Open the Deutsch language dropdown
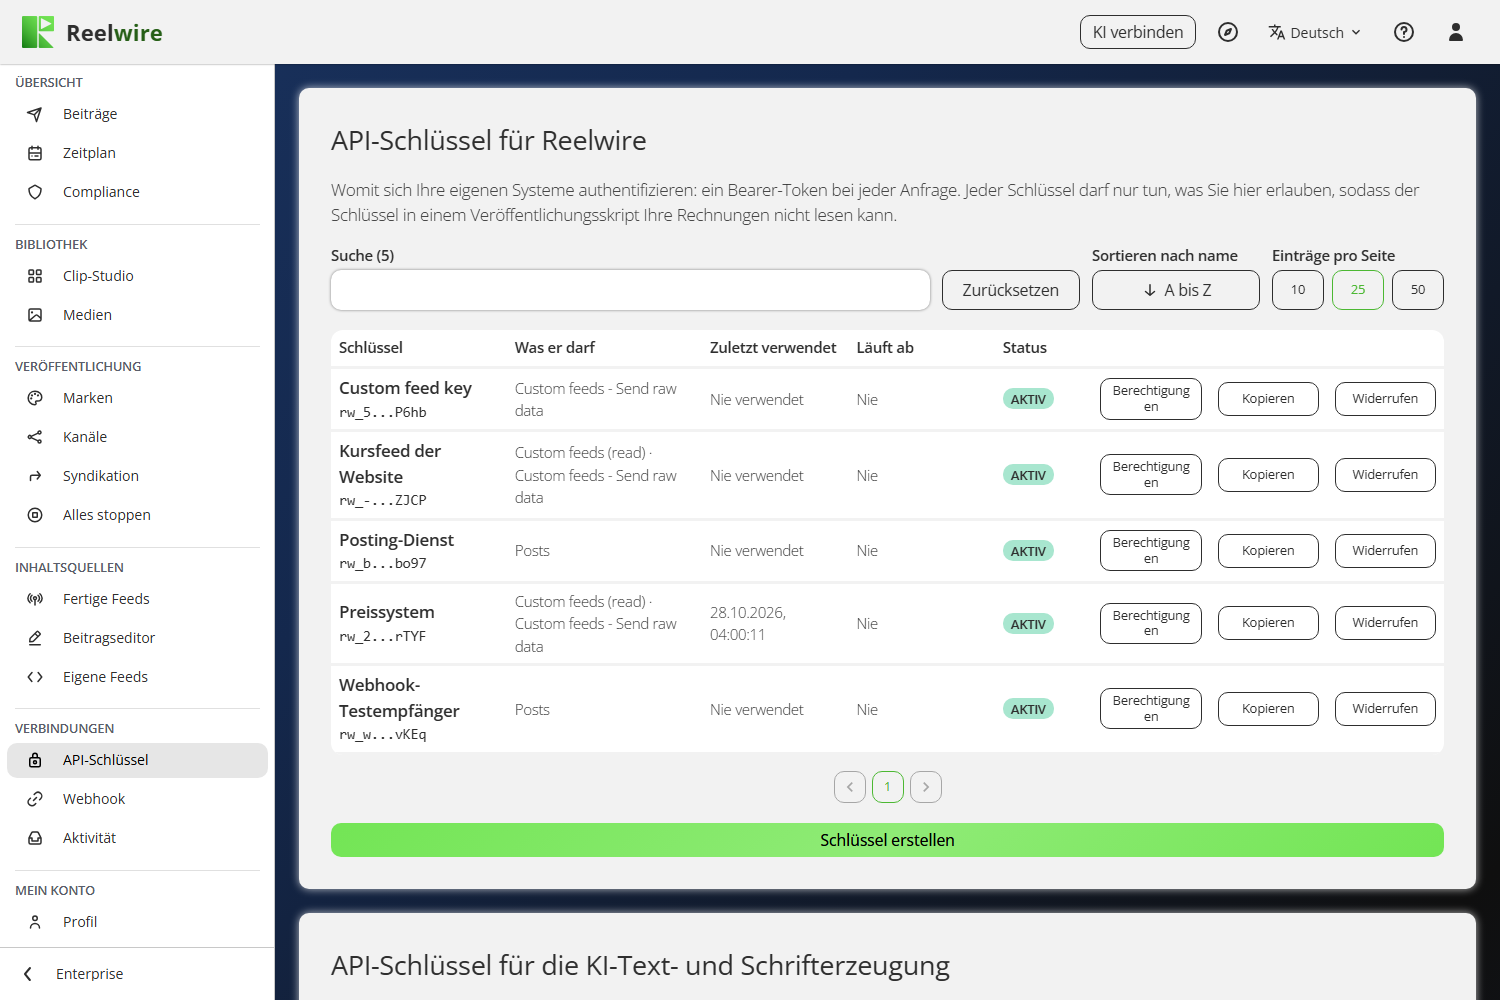The image size is (1500, 1000). 1314,32
